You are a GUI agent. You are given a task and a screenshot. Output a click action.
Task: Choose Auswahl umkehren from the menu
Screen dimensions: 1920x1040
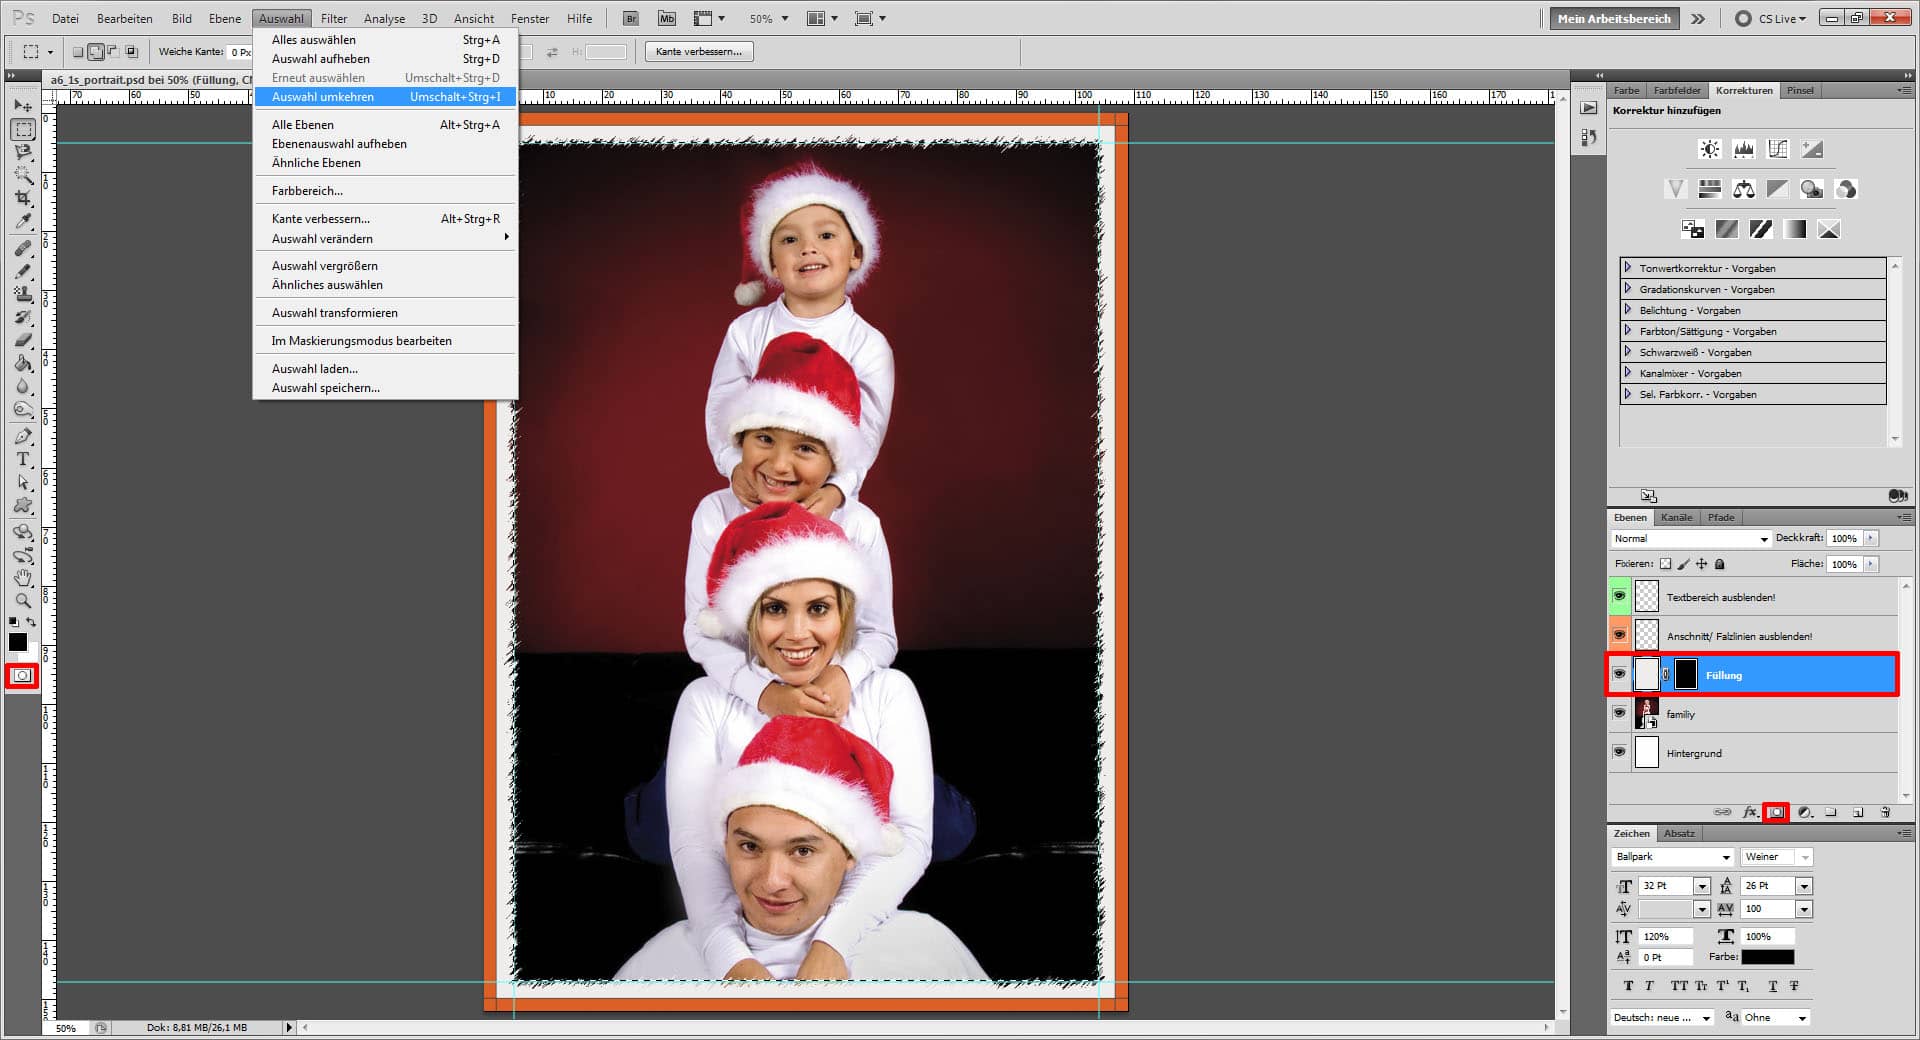pyautogui.click(x=321, y=96)
